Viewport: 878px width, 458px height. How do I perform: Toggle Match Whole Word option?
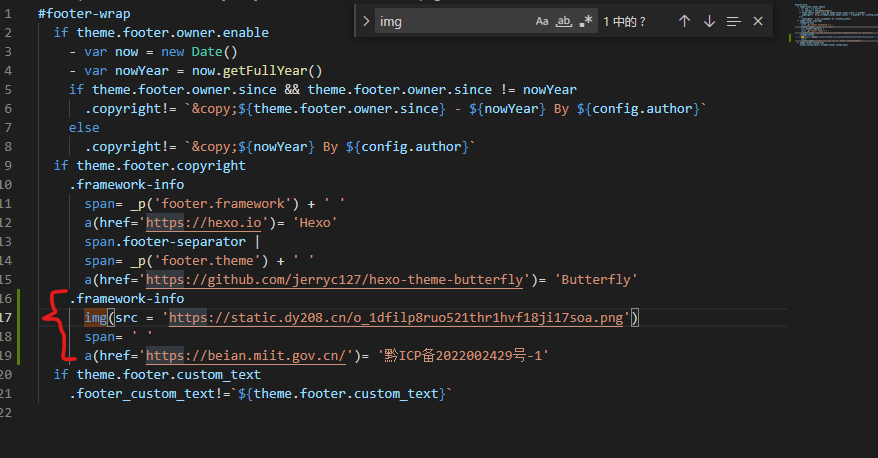(x=564, y=21)
